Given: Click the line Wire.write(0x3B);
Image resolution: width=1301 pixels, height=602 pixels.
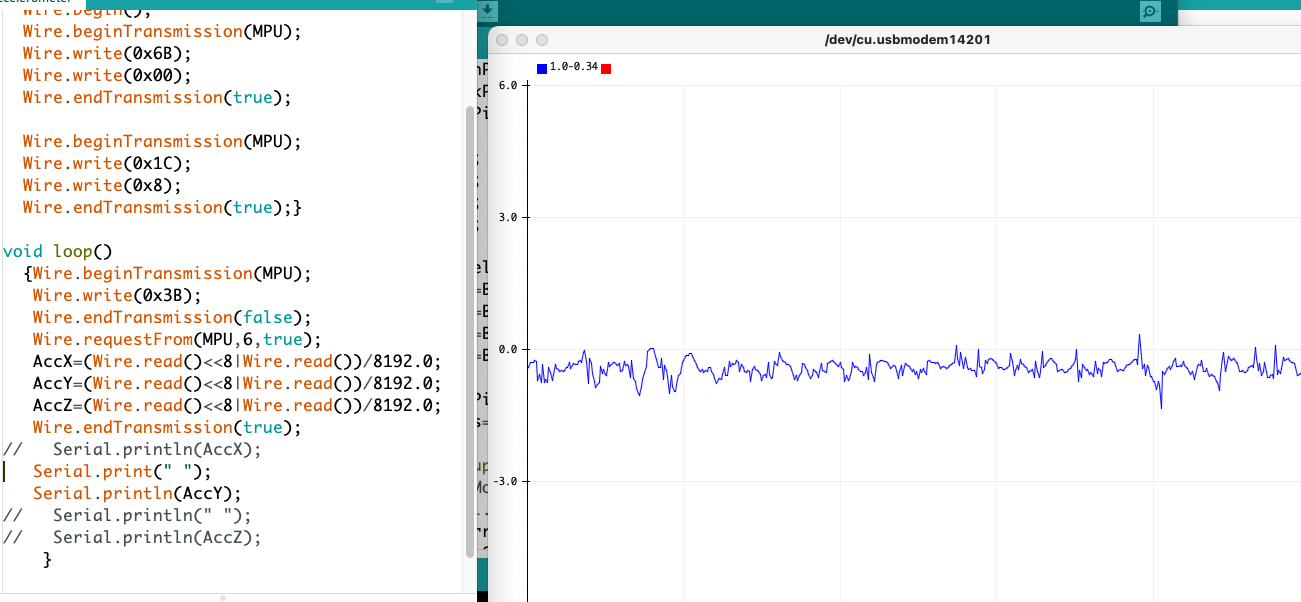Looking at the screenshot, I should click(117, 295).
